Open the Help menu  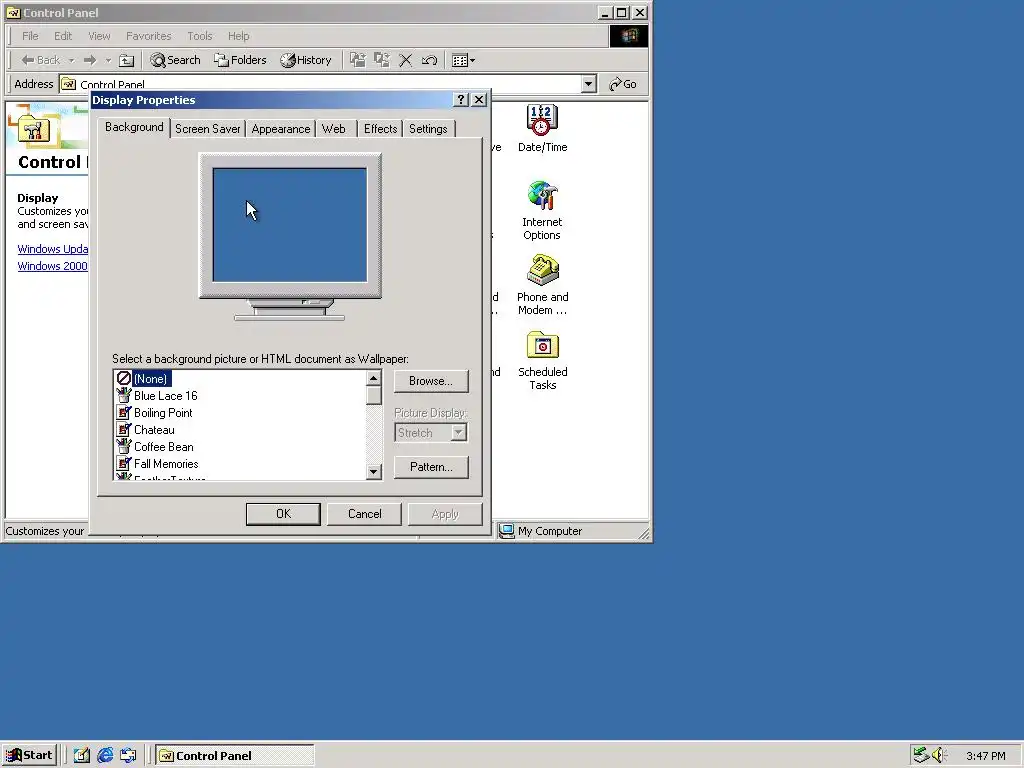point(238,36)
